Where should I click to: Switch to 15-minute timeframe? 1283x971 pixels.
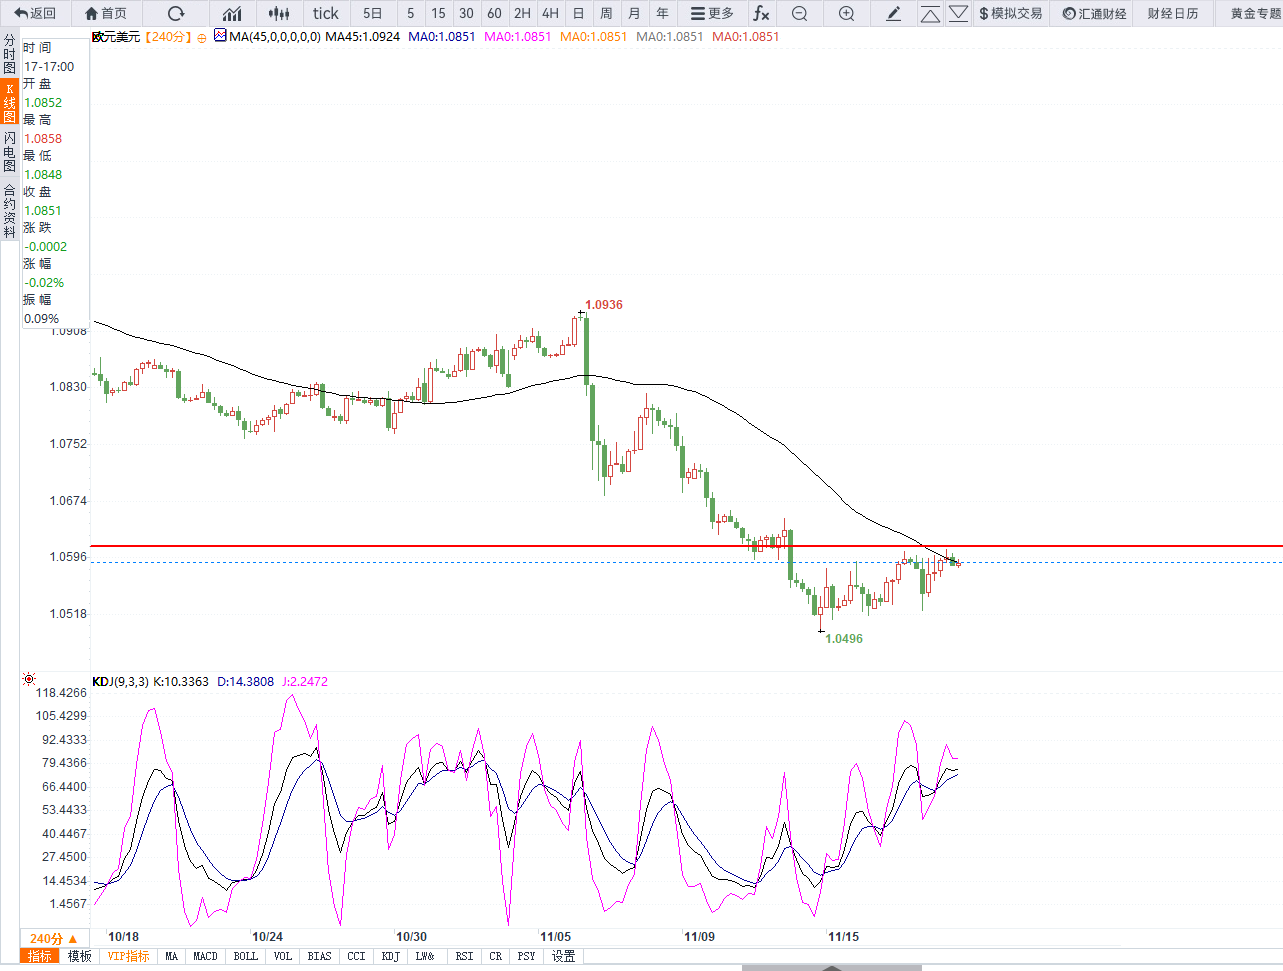click(x=438, y=13)
